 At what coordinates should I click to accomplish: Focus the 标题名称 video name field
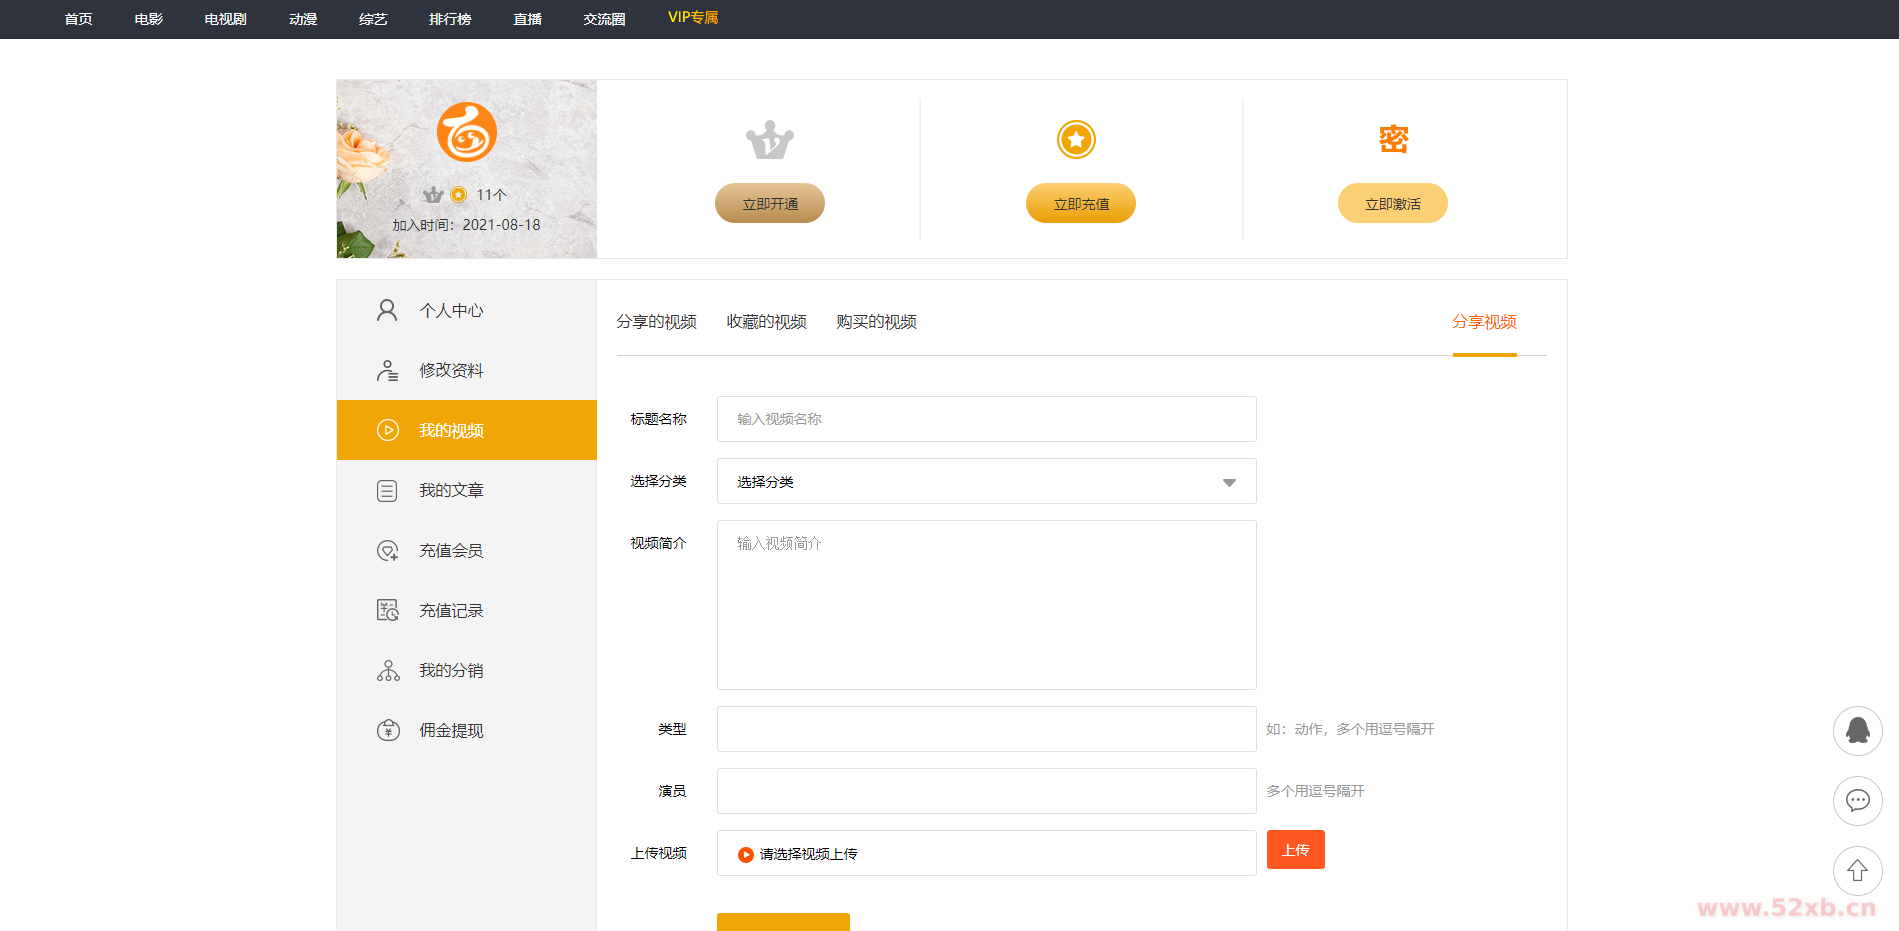point(985,420)
